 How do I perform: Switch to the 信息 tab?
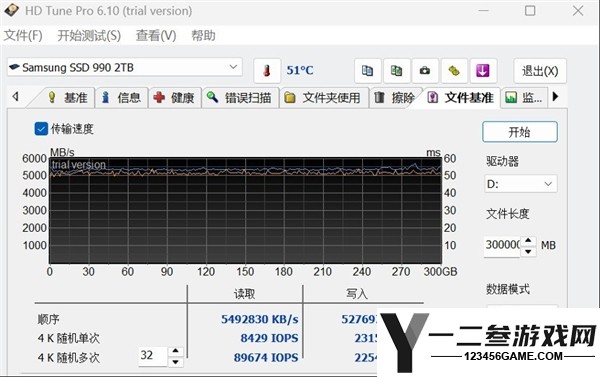coord(121,98)
